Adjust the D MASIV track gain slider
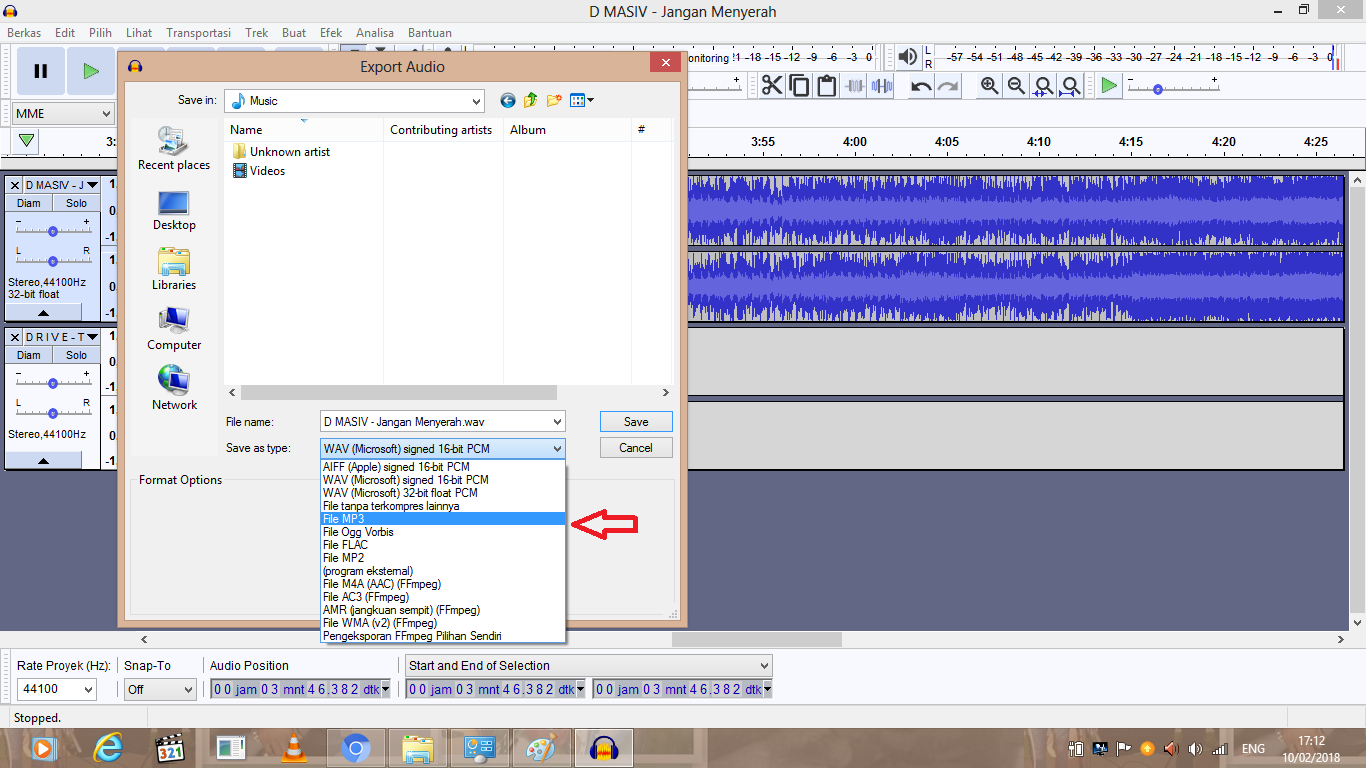The width and height of the screenshot is (1366, 768). coord(52,230)
